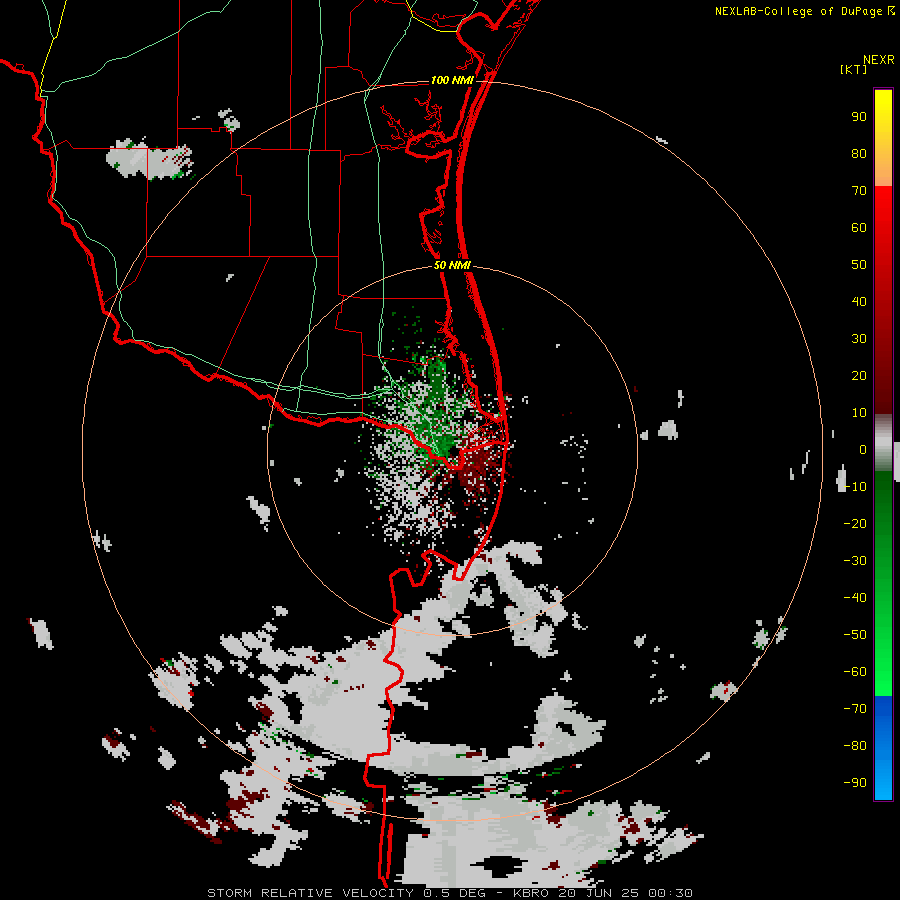Image resolution: width=900 pixels, height=900 pixels.
Task: Click the gray zero-velocity segment of the color bar
Action: pos(883,443)
